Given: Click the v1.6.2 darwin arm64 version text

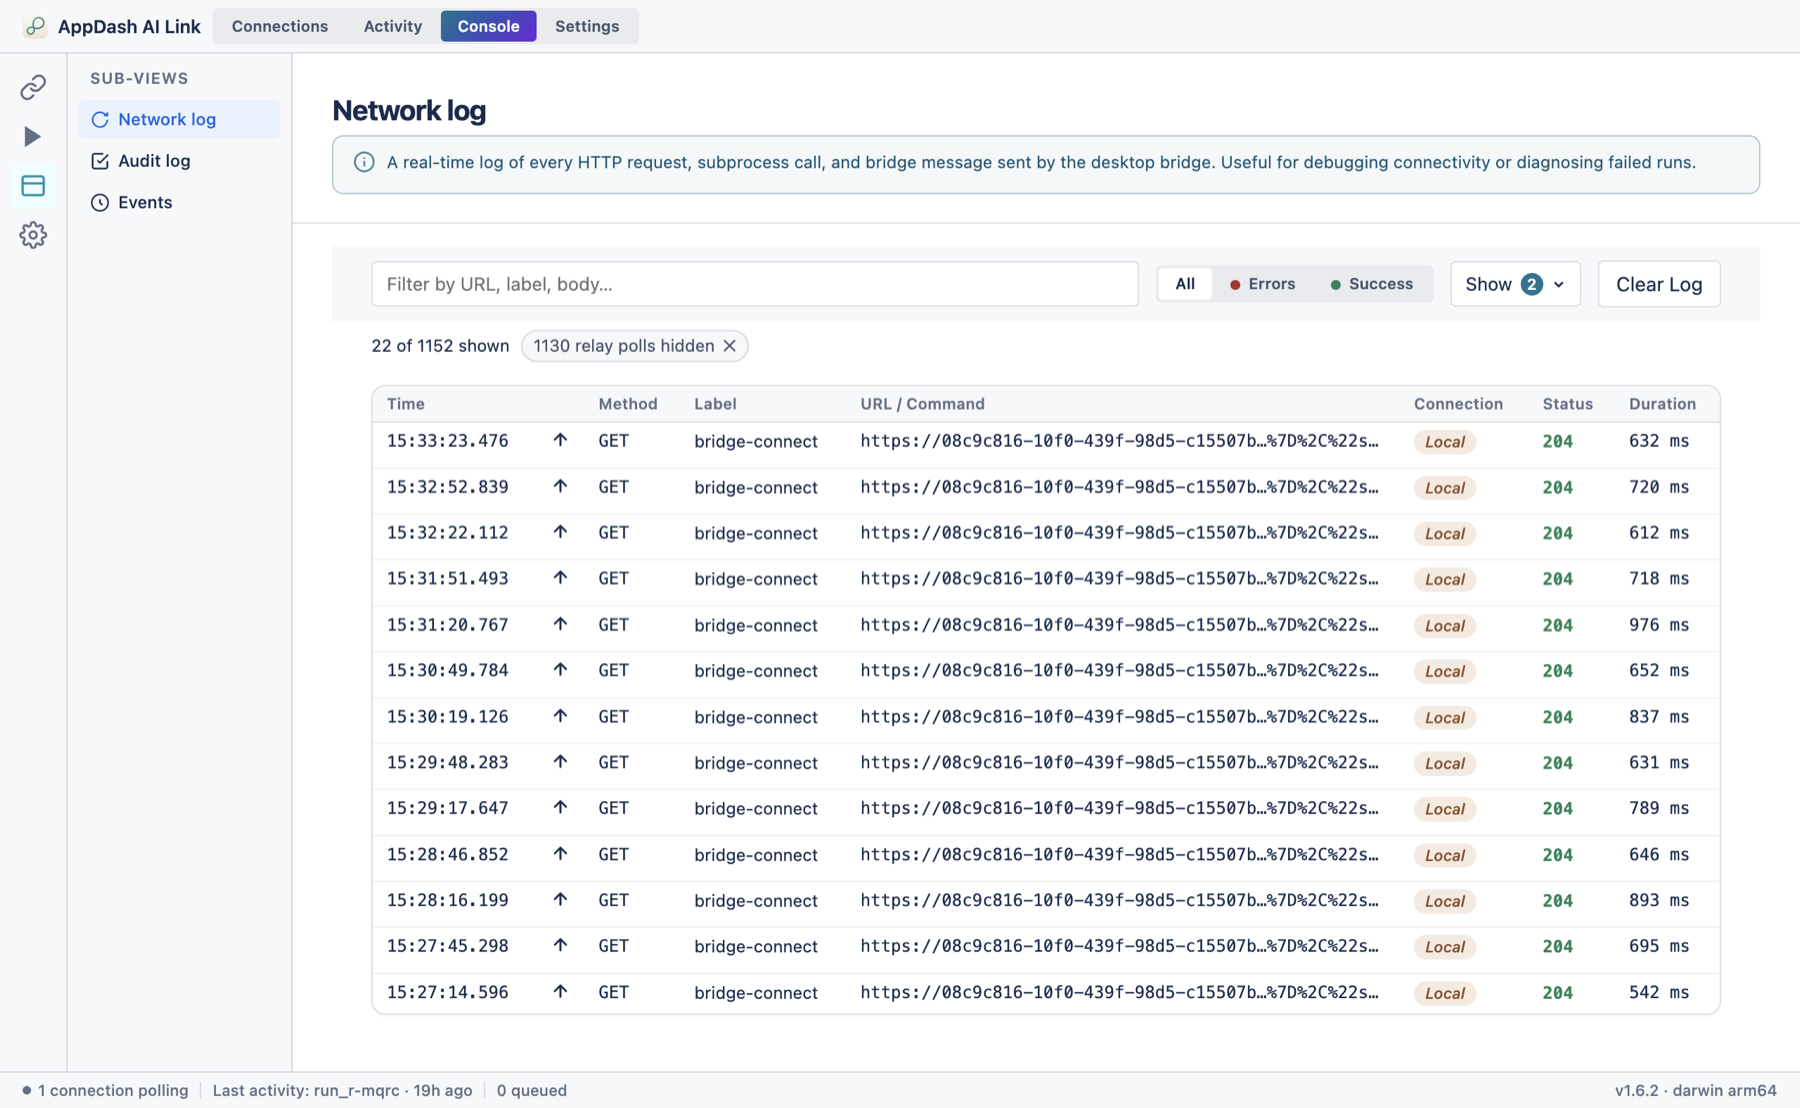Looking at the screenshot, I should pyautogui.click(x=1696, y=1090).
